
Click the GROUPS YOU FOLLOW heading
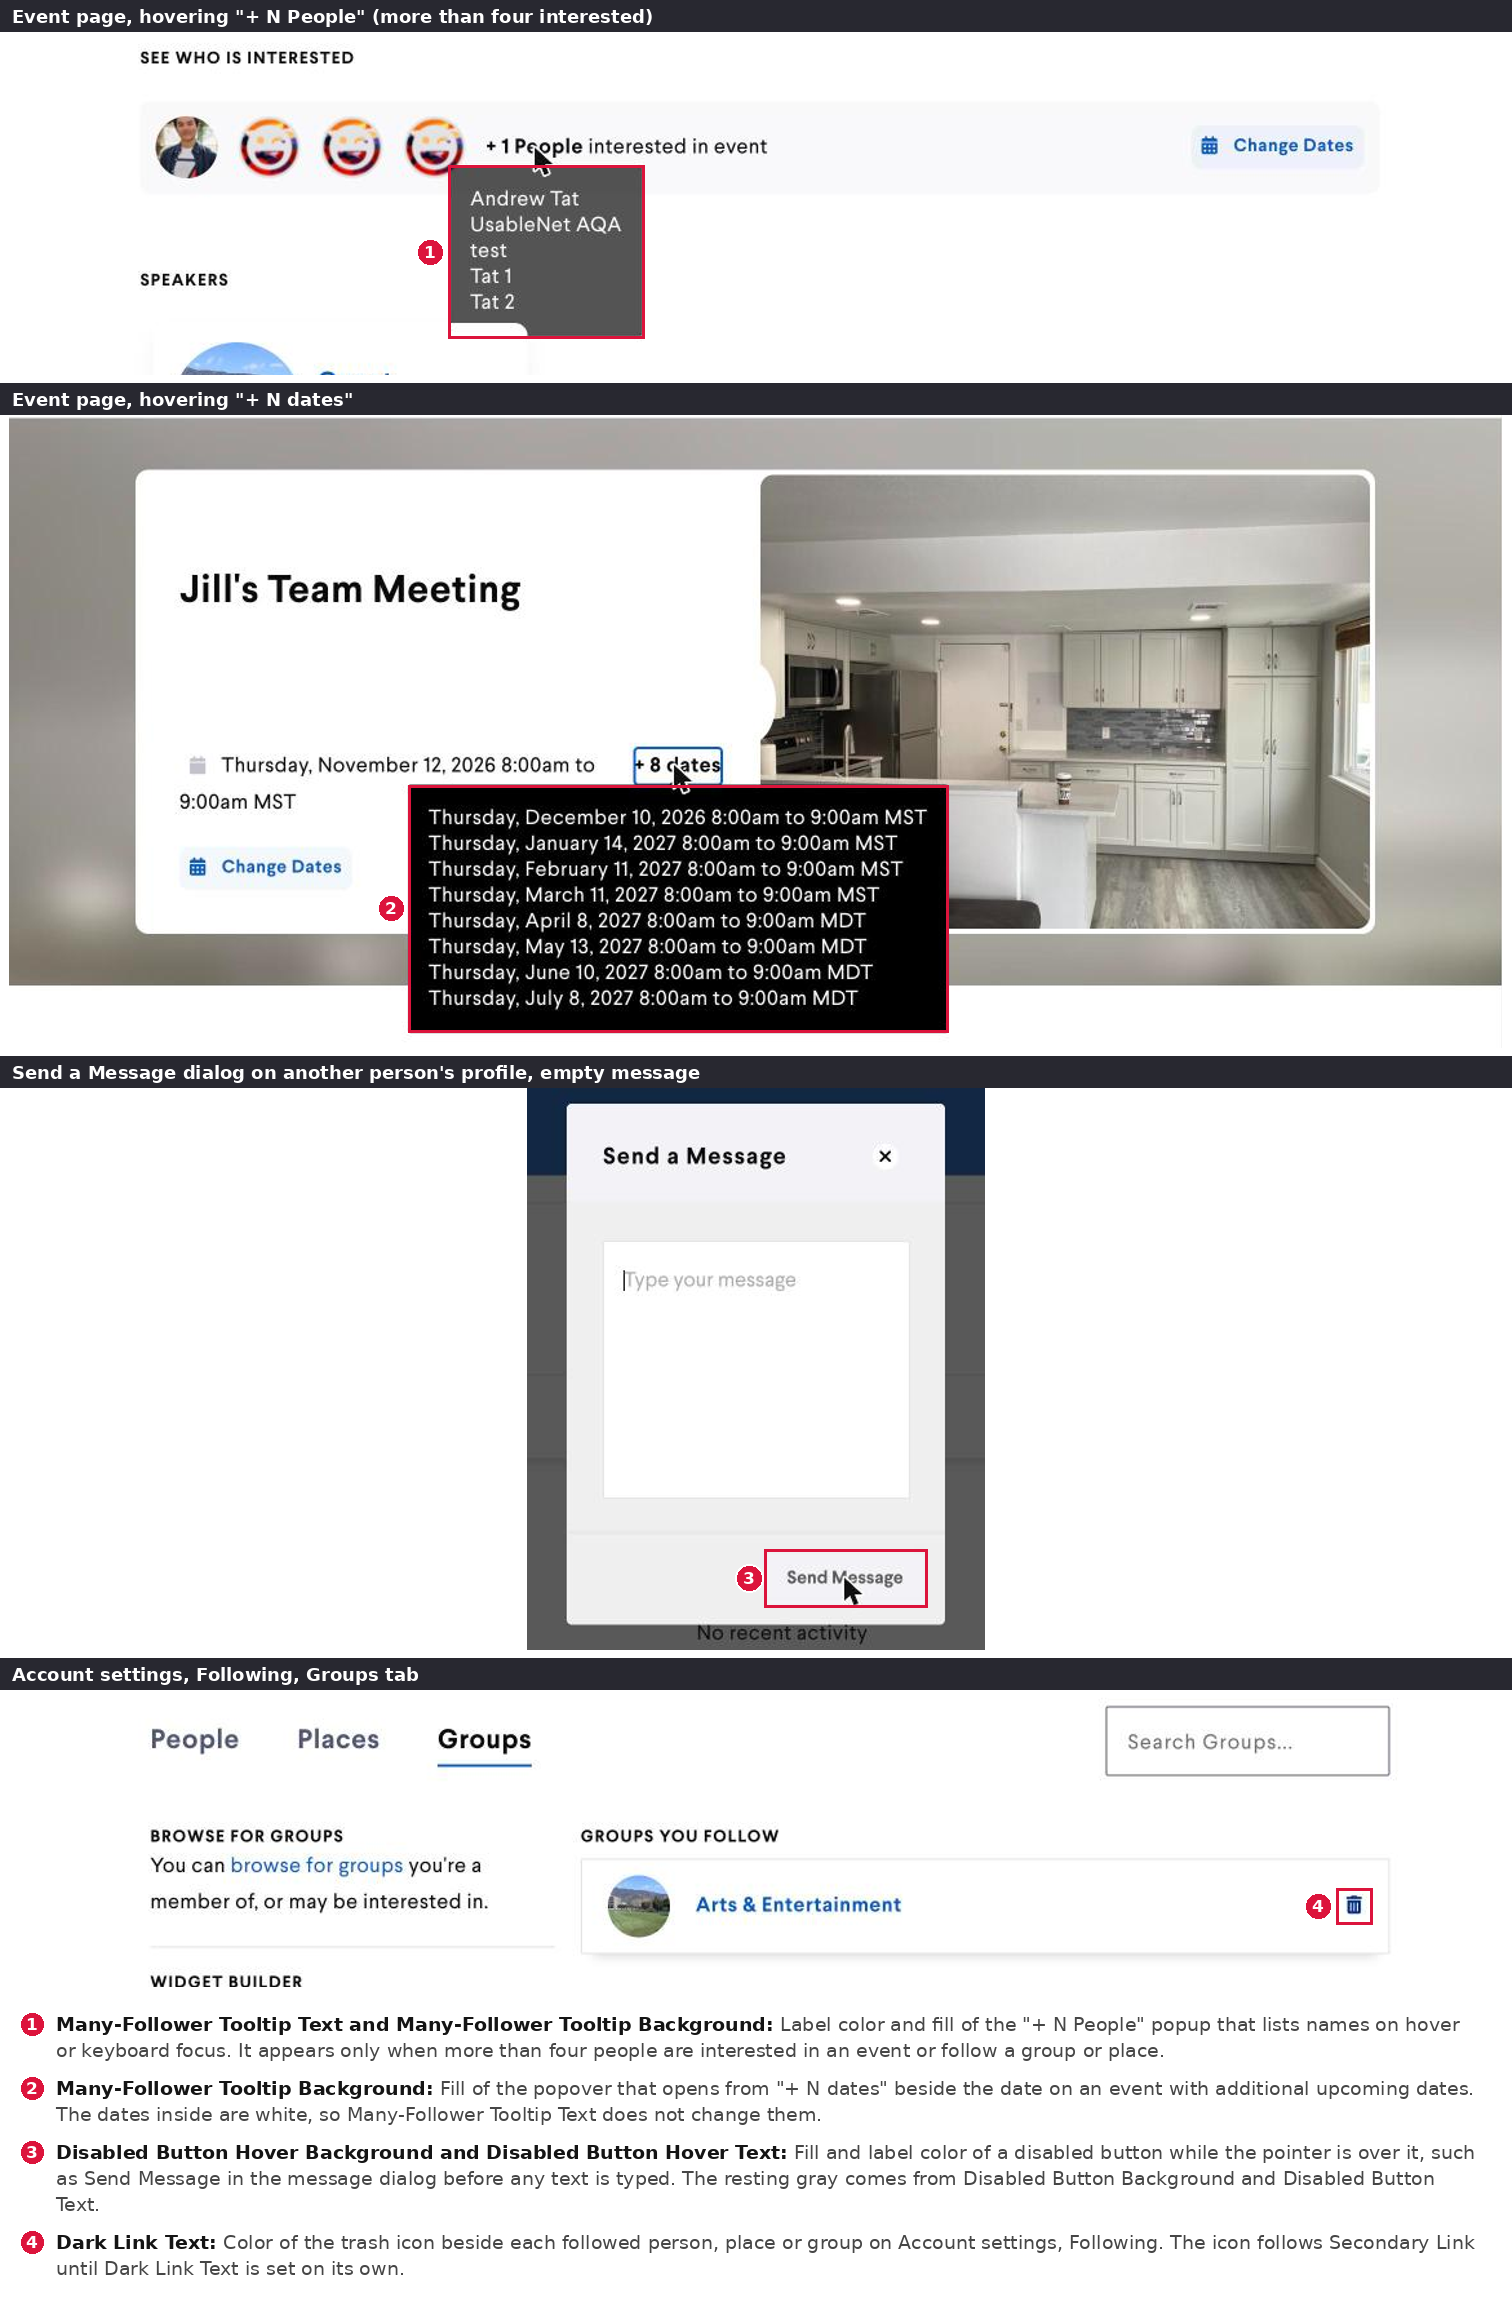pyautogui.click(x=679, y=1836)
